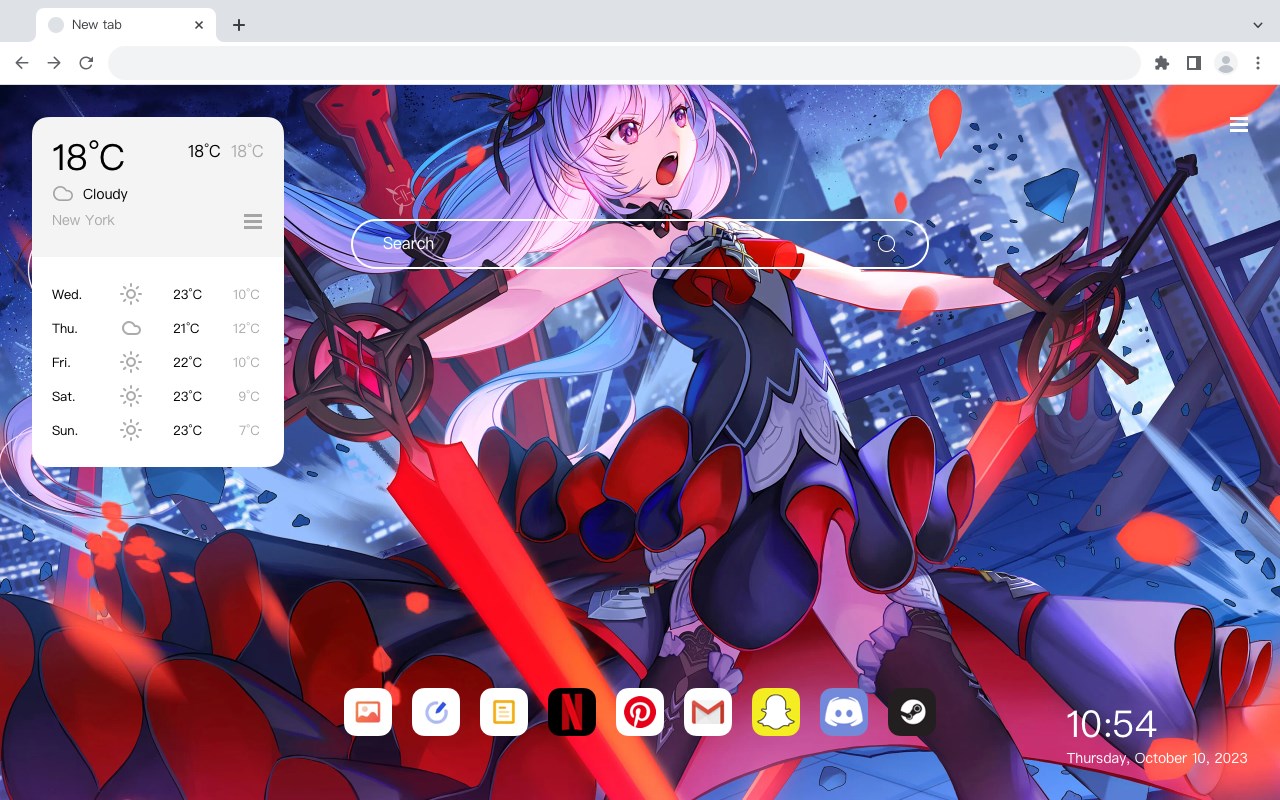
Task: Click the cloudy weather icon beside Cloudy
Action: (63, 194)
